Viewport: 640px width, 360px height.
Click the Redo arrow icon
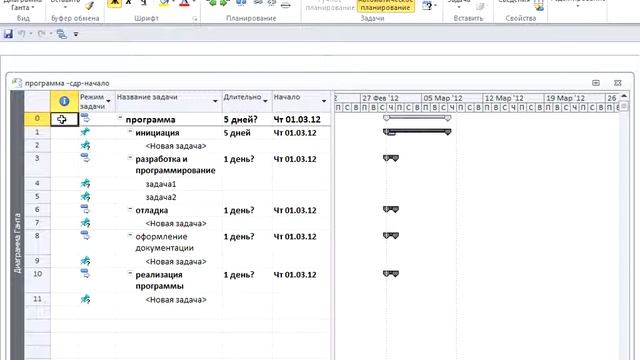click(x=41, y=34)
